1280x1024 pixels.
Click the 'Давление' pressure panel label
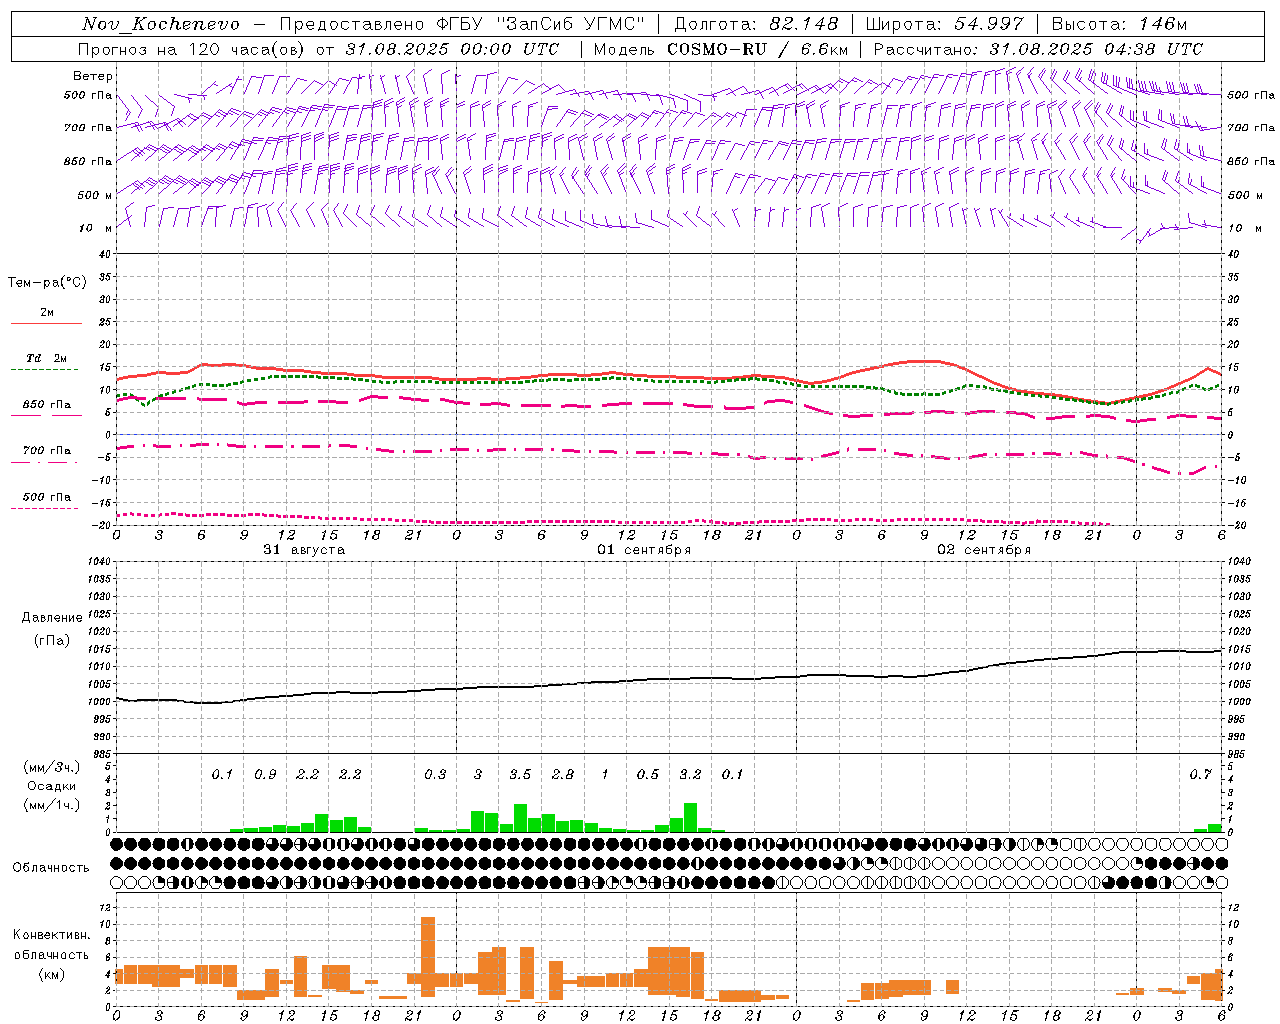point(52,618)
